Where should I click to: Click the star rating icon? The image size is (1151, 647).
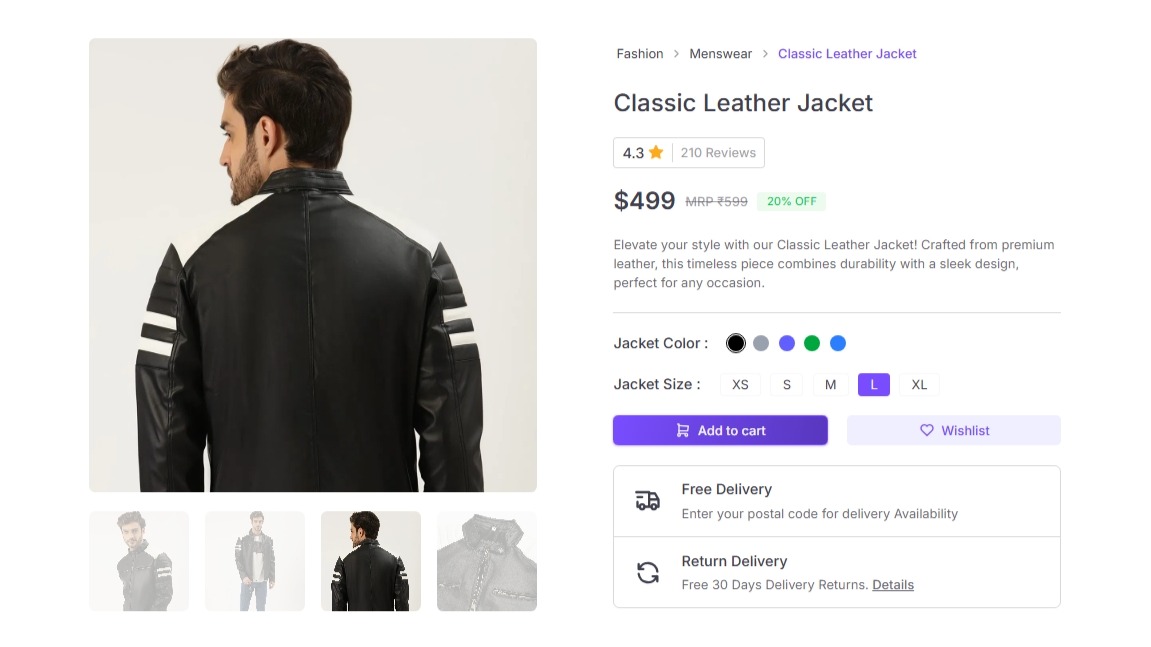pyautogui.click(x=656, y=153)
